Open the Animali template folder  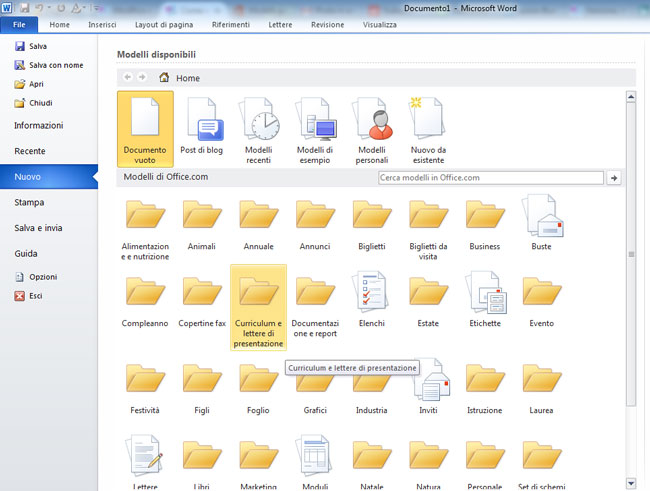pyautogui.click(x=201, y=224)
